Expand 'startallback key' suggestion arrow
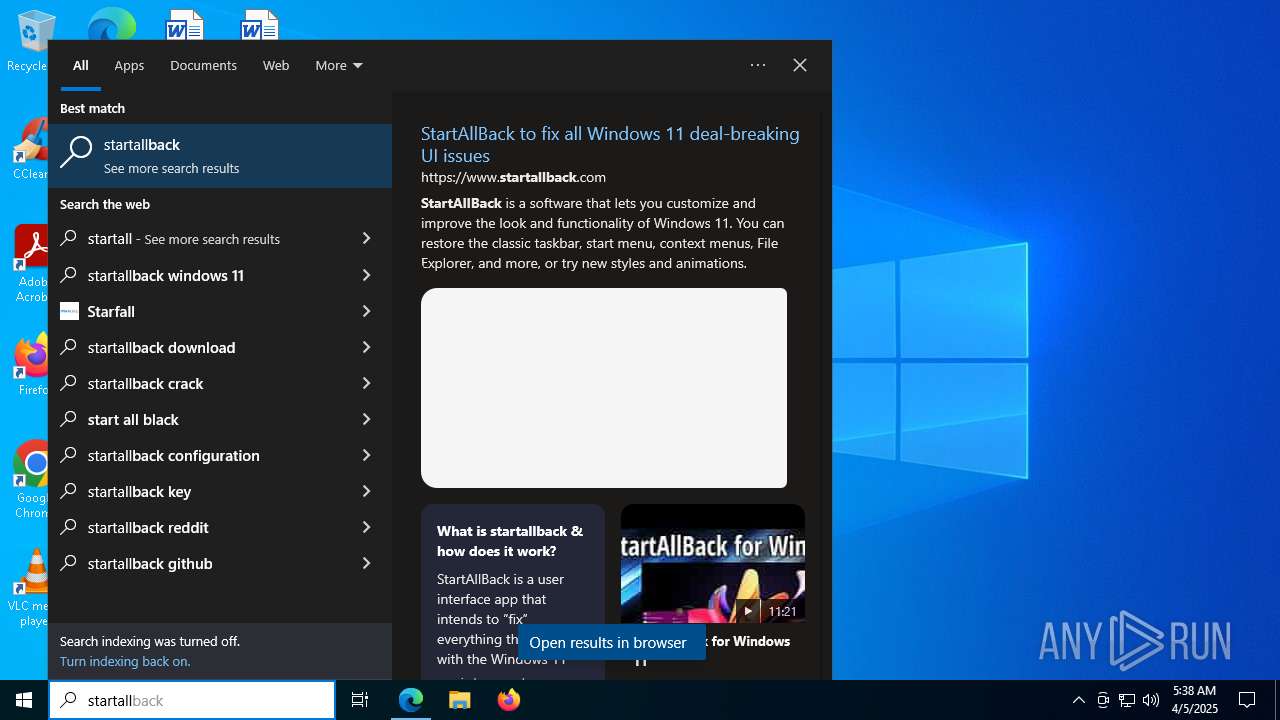 [x=366, y=491]
